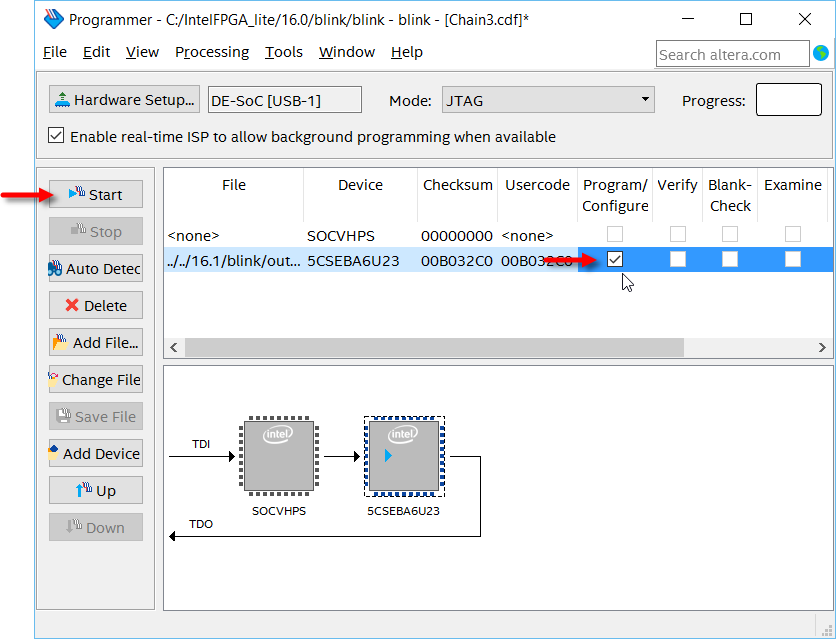
Task: Open the Mode dropdown showing JTAG
Action: pyautogui.click(x=548, y=100)
